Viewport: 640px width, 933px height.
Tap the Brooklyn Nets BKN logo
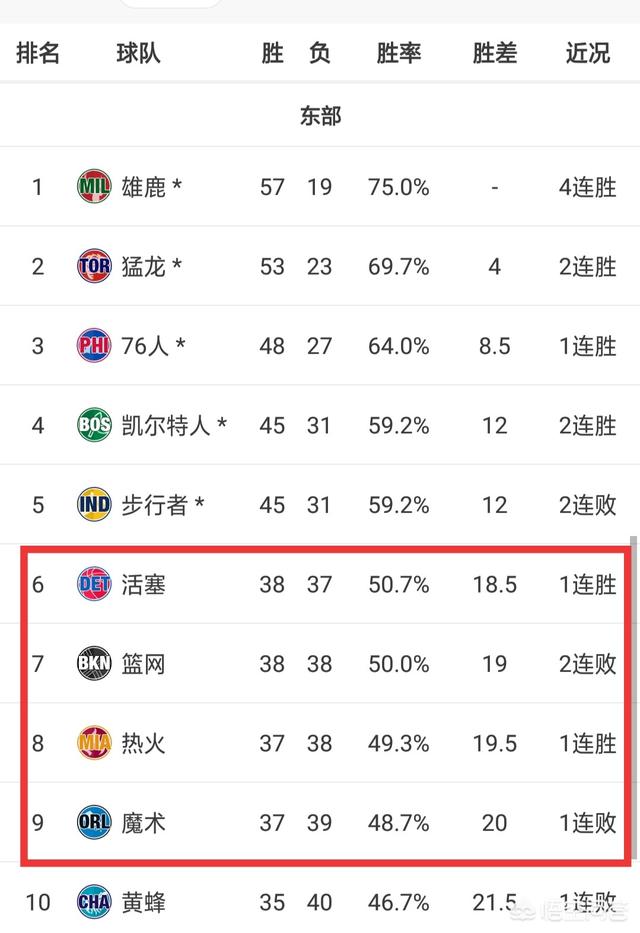[x=94, y=663]
